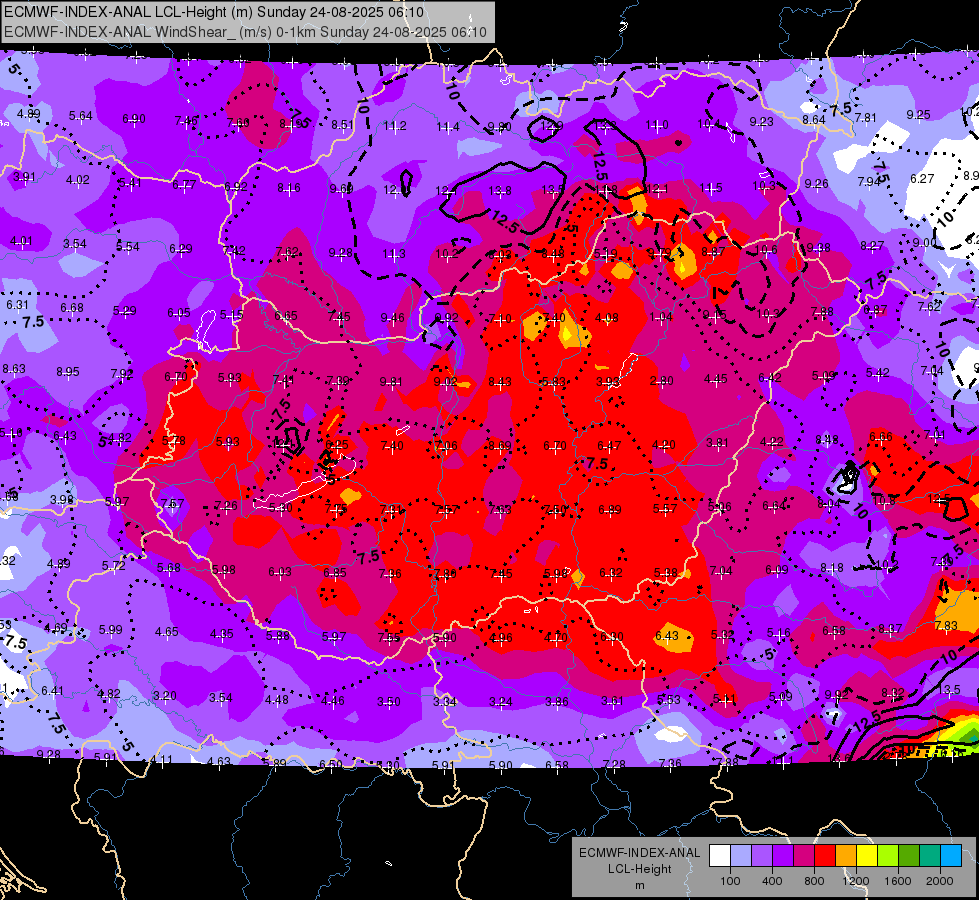Image resolution: width=979 pixels, height=900 pixels.
Task: Click the 5.57 wind shear value
Action: [664, 509]
